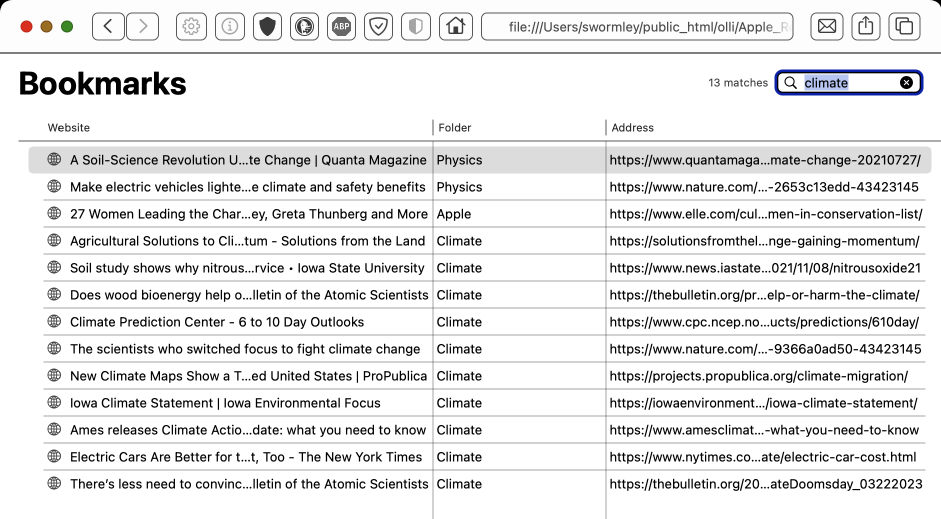Select 'The scientists who switched focus' bookmark
Image resolution: width=941 pixels, height=519 pixels.
tap(245, 349)
